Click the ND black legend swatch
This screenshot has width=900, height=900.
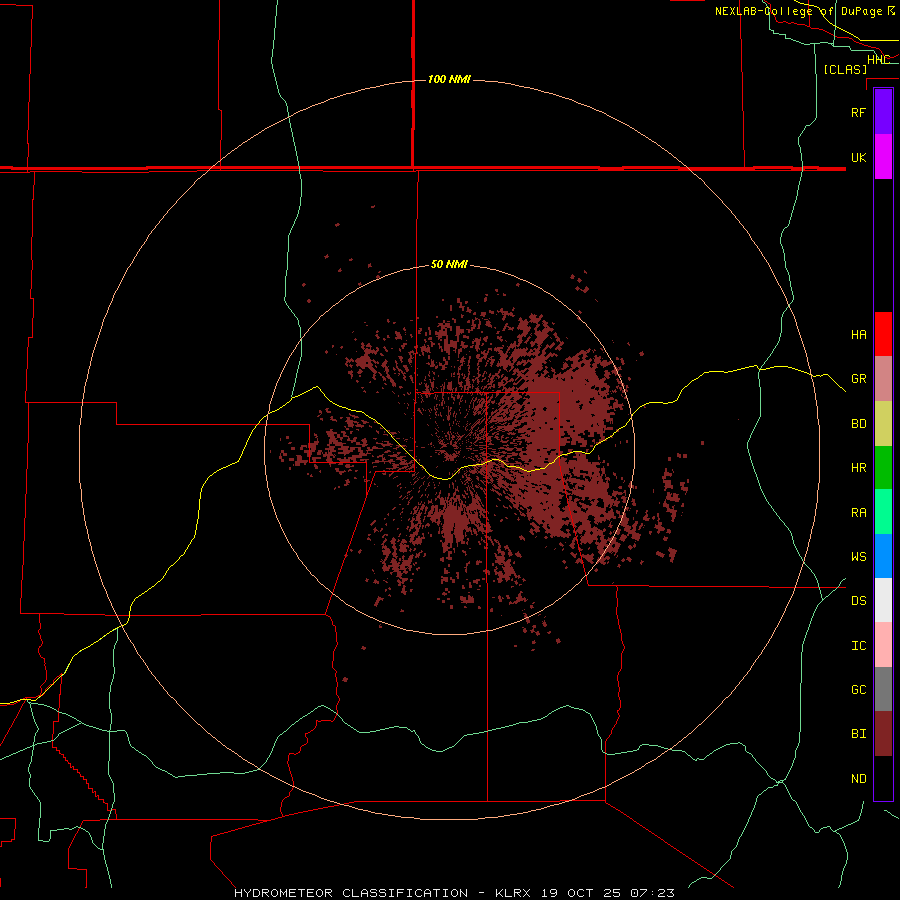click(883, 778)
